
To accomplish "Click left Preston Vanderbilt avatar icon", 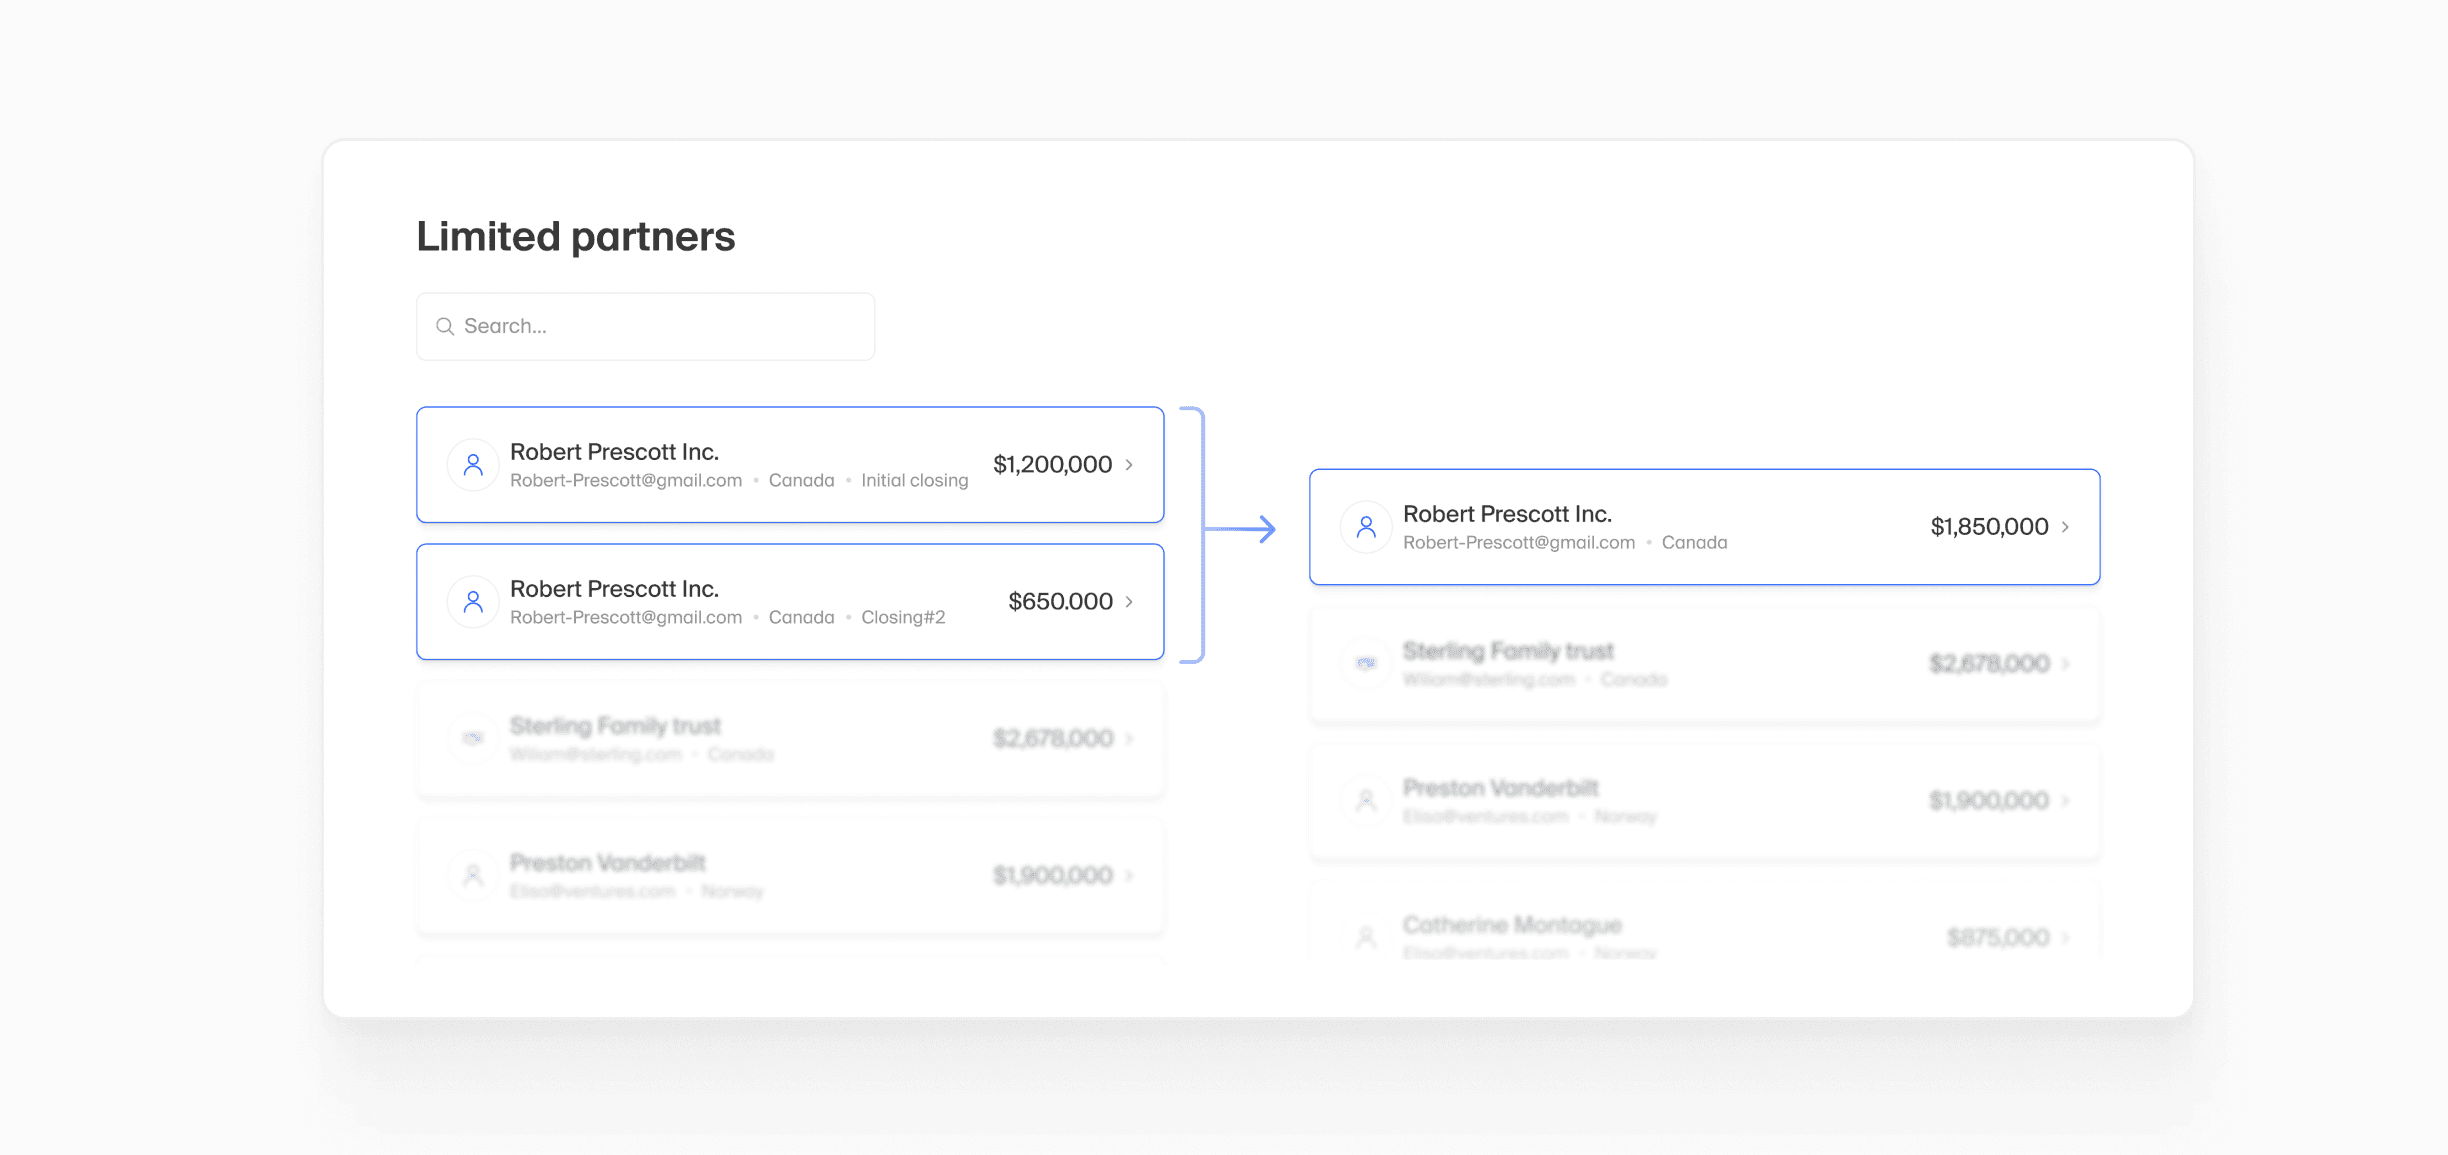I will [473, 876].
